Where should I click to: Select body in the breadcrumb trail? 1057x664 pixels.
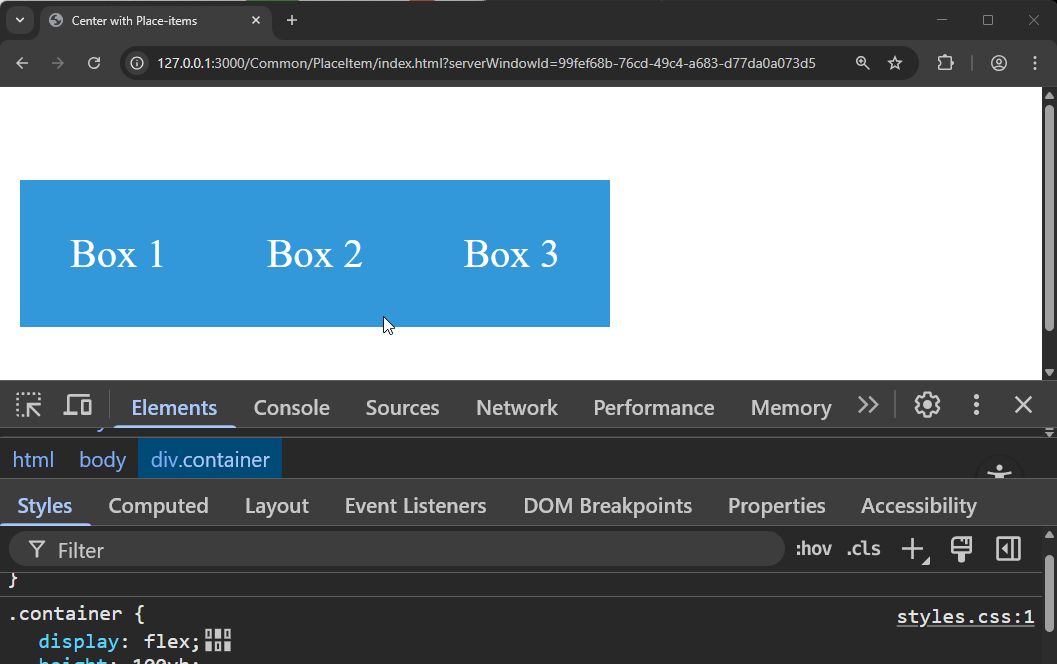click(x=102, y=460)
